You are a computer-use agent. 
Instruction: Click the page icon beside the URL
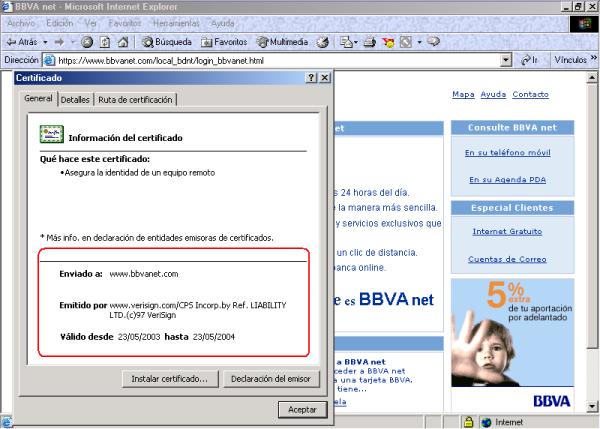(x=49, y=60)
